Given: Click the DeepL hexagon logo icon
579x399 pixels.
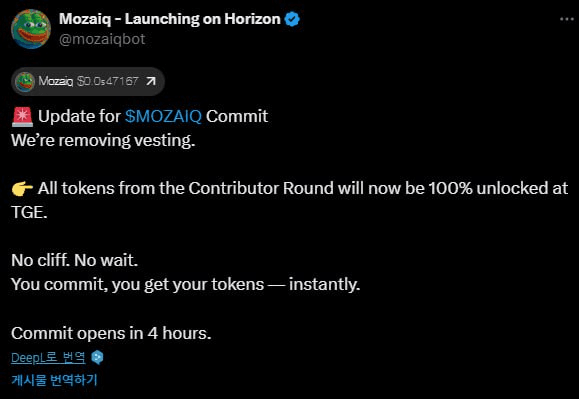Looking at the screenshot, I should [97, 357].
